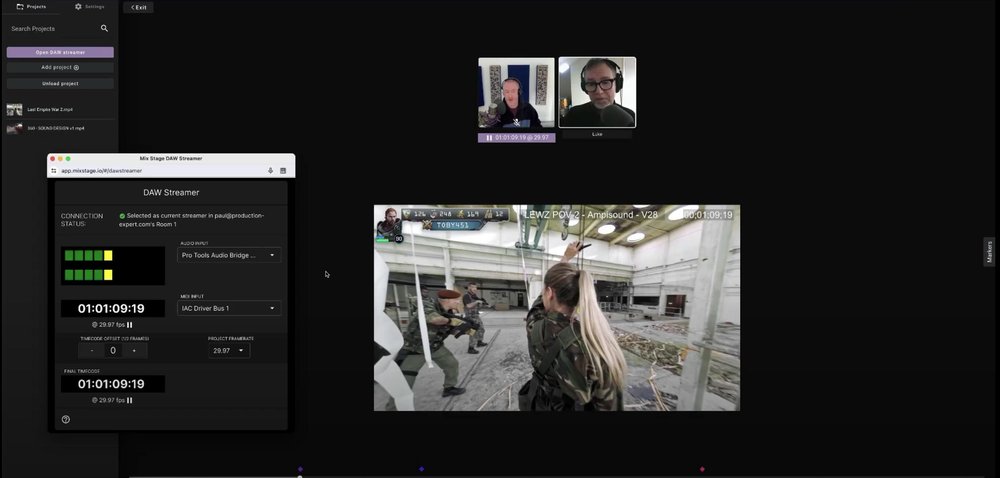This screenshot has width=1000, height=478.
Task: Close the DAW Streamer popup window
Action: 52,159
